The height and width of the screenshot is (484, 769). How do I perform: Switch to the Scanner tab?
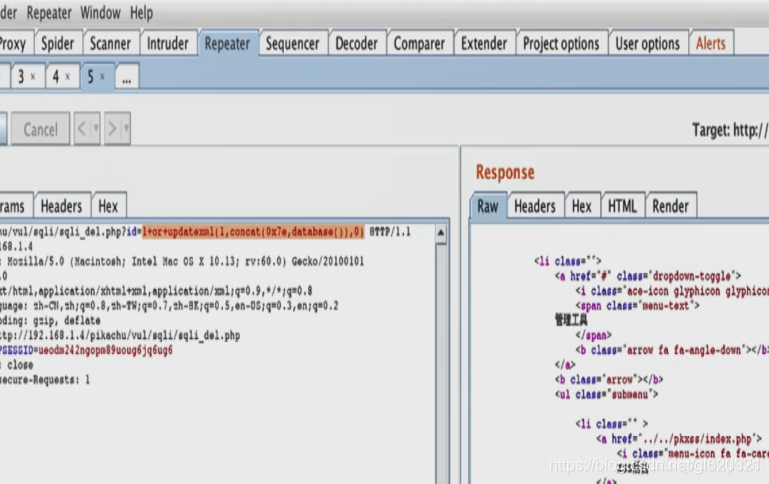click(x=110, y=44)
